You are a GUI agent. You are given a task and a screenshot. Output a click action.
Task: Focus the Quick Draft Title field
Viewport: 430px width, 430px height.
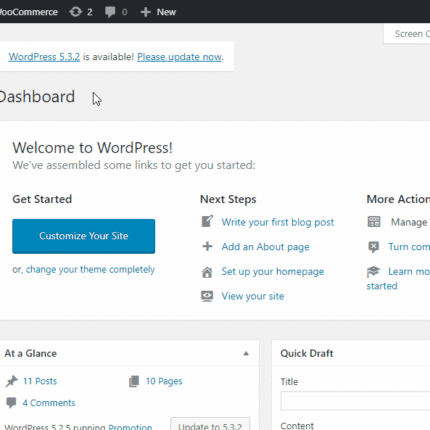355,401
